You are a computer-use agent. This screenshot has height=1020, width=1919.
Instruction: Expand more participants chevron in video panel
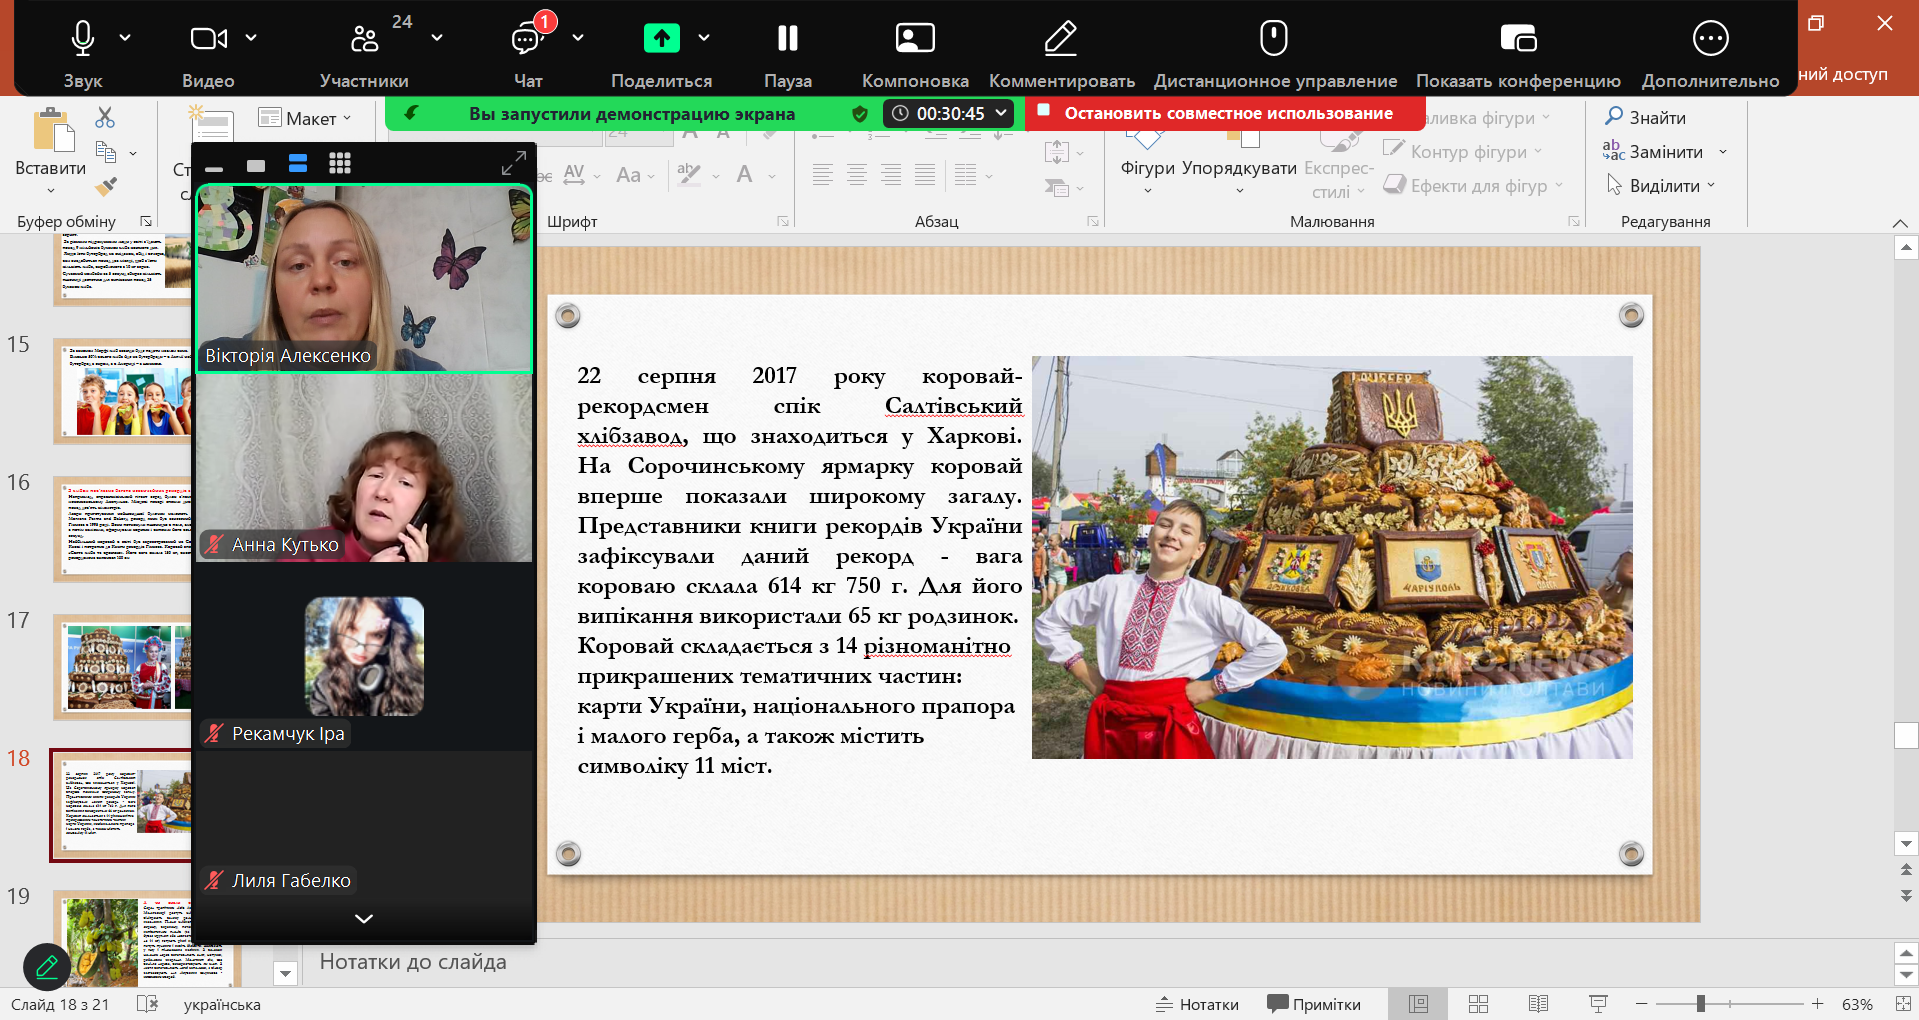tap(364, 918)
